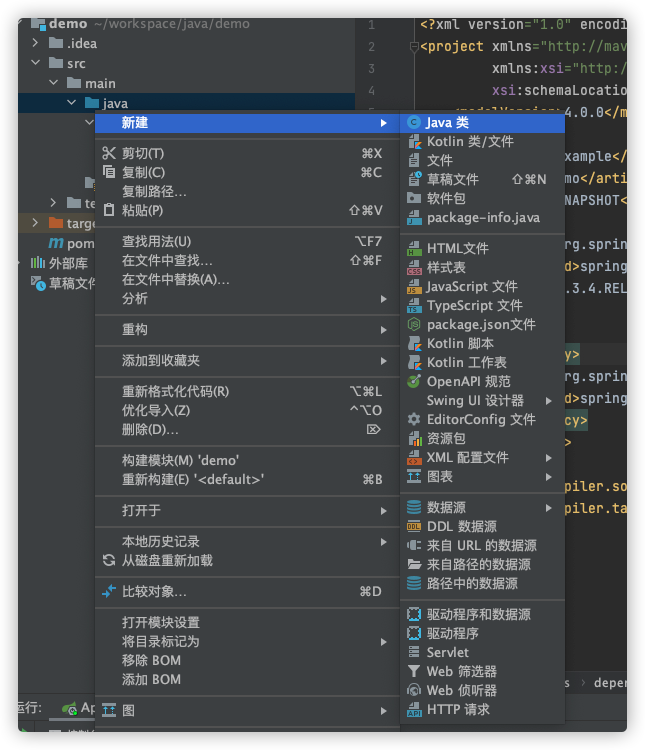Viewport: 645px width, 750px height.
Task: Choose 比较对象 menu entry
Action: coord(154,591)
